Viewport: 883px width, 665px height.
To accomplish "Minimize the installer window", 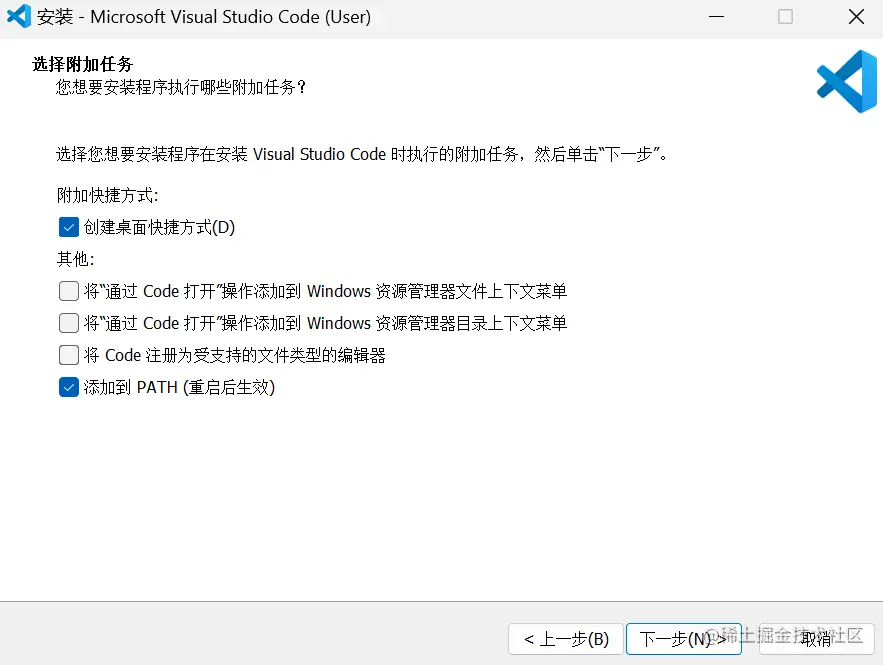I will click(716, 17).
